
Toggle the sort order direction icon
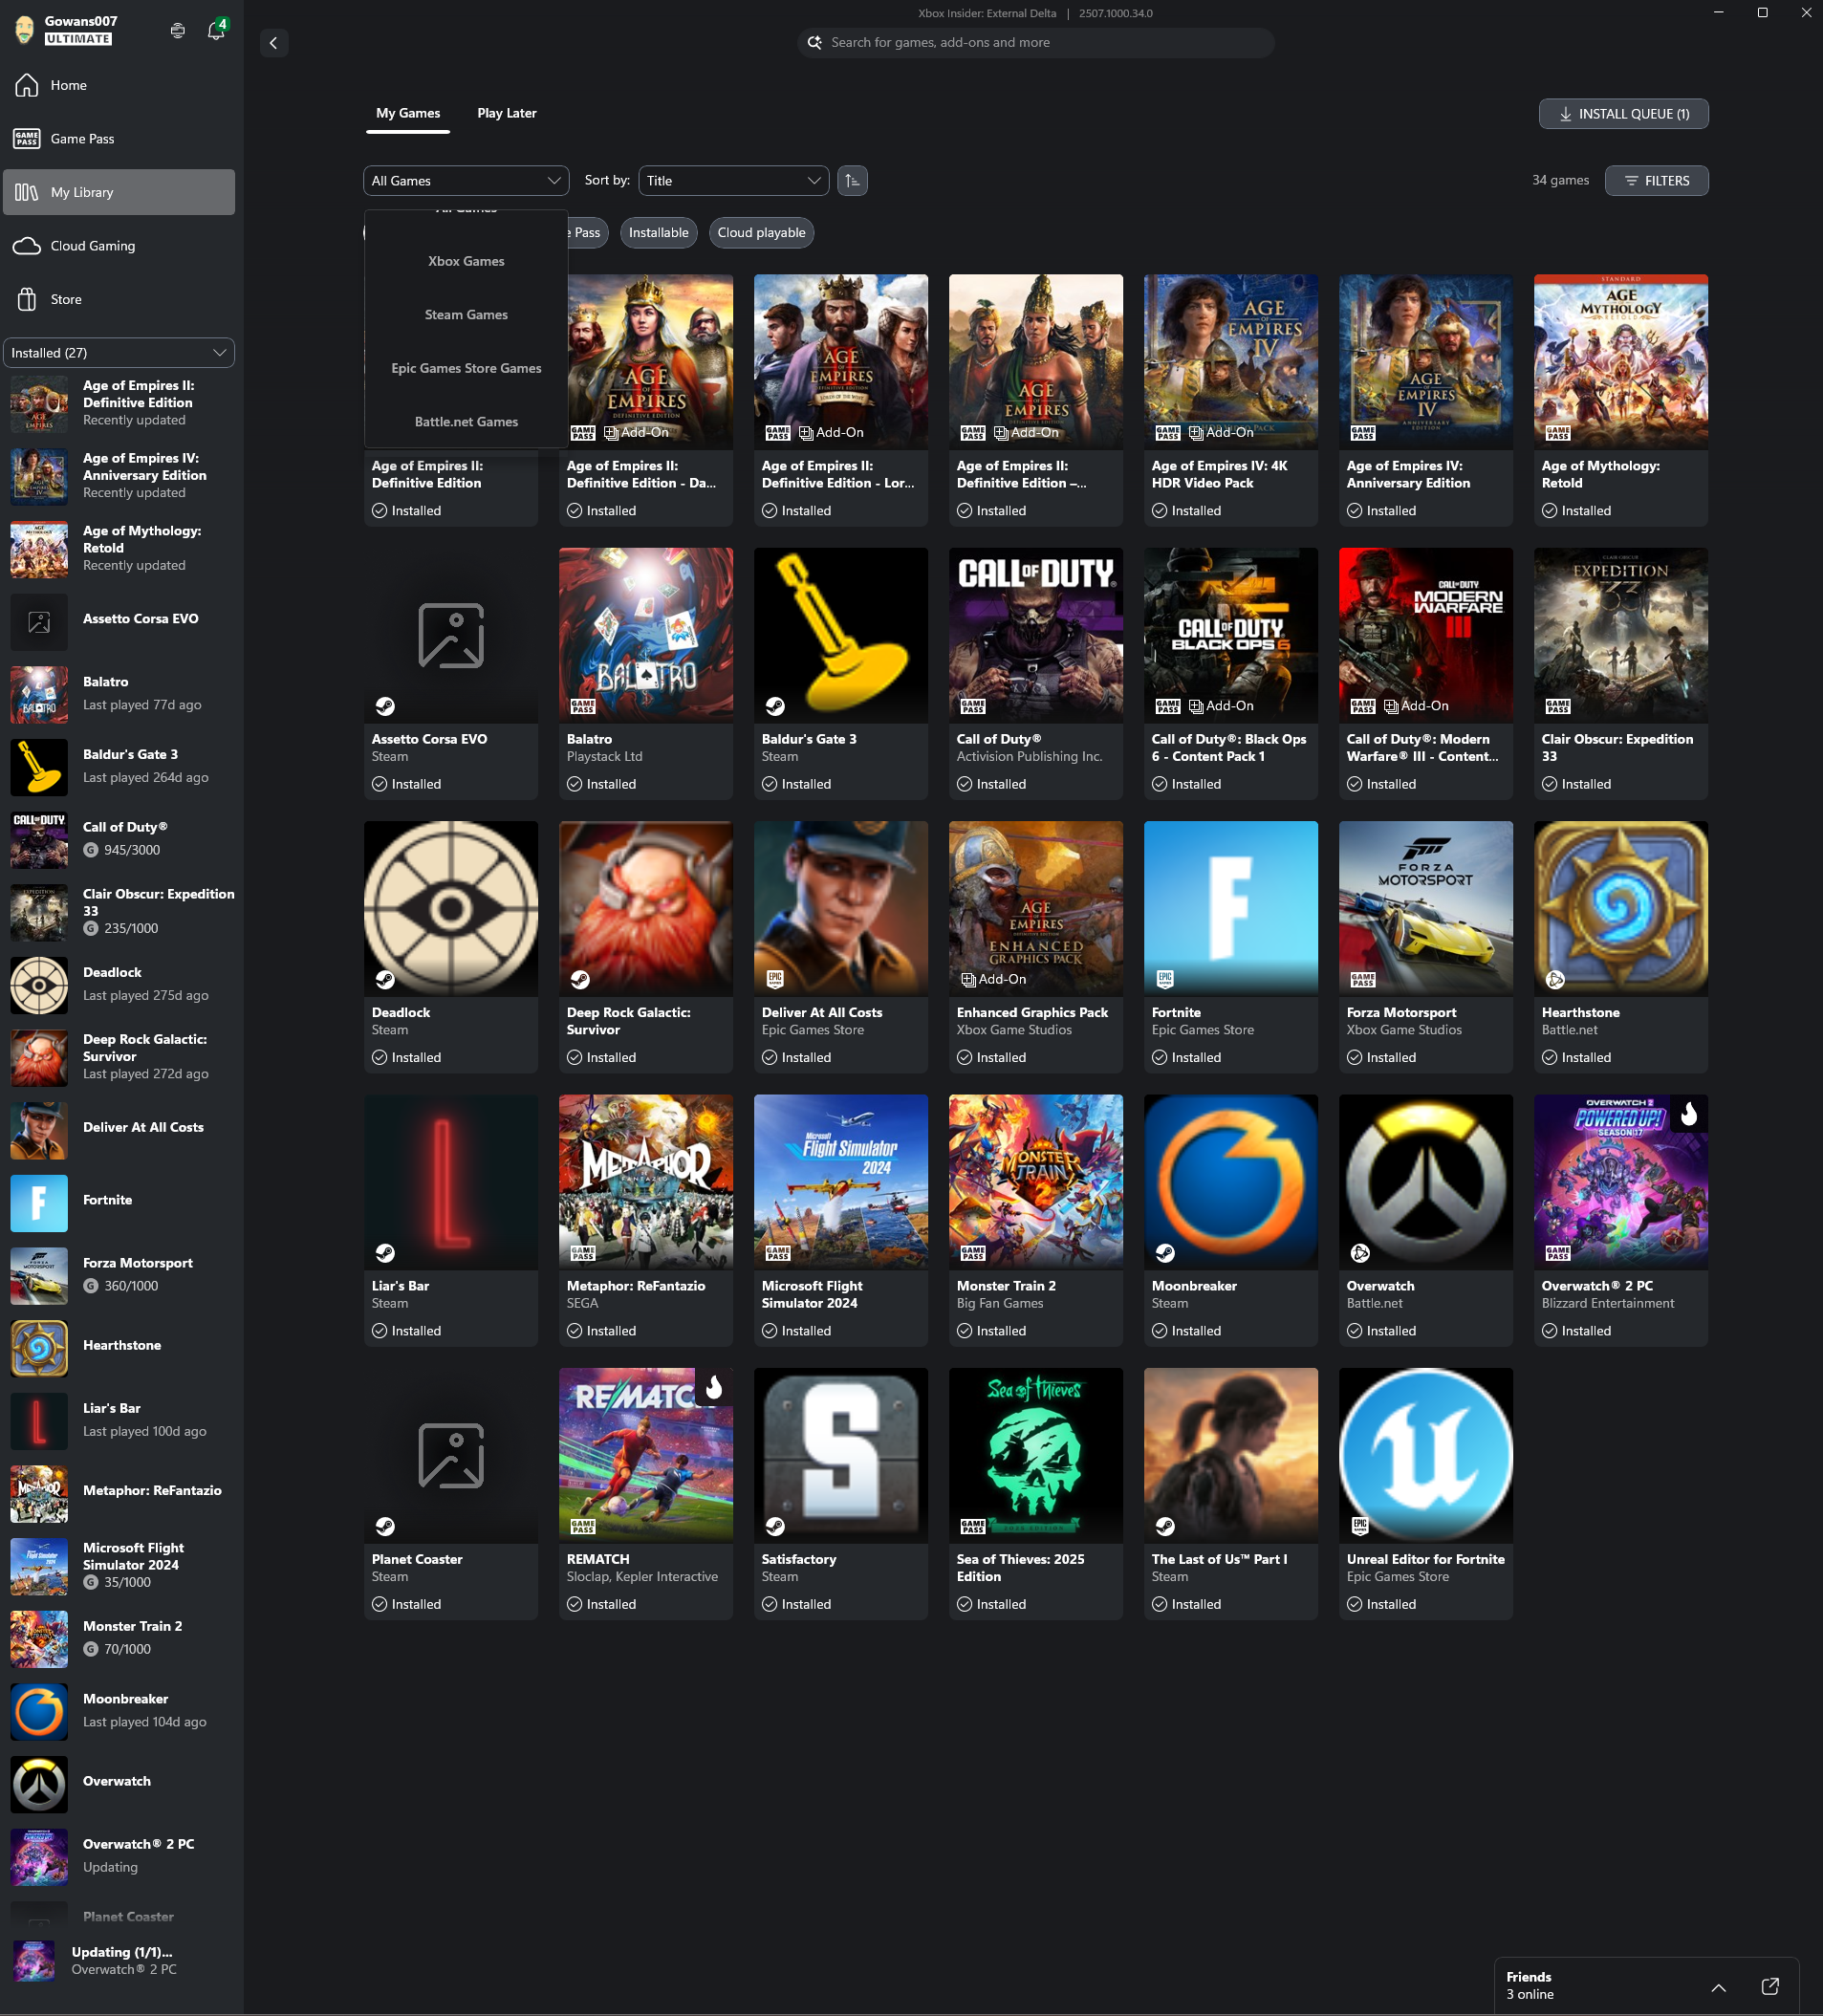(x=852, y=181)
